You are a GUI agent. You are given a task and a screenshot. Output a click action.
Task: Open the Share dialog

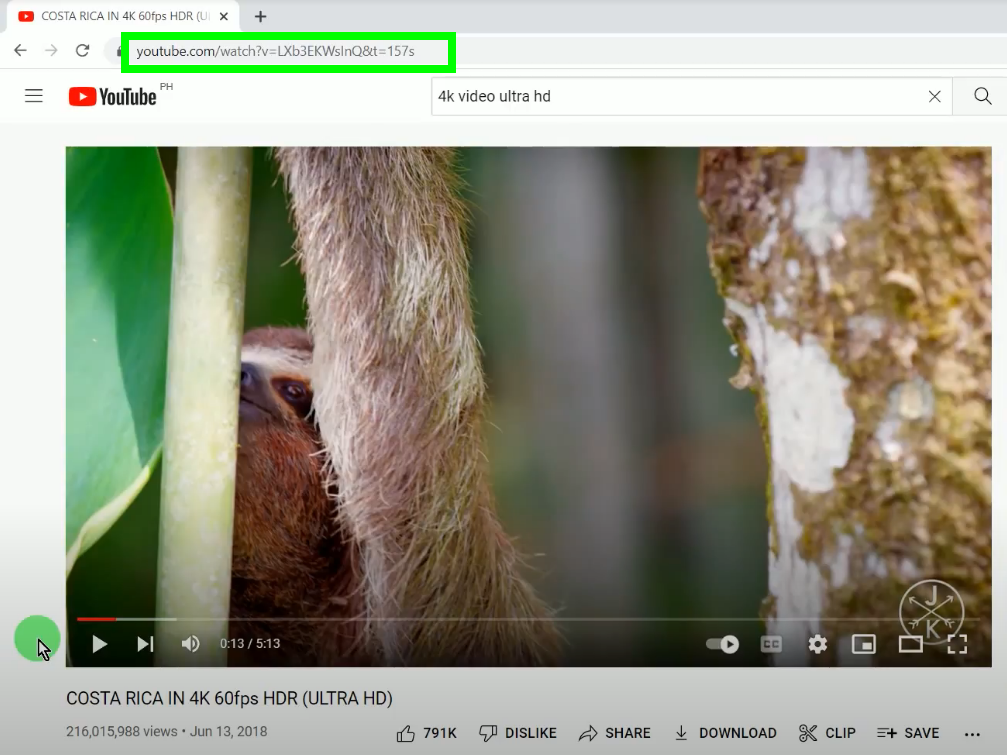[615, 732]
